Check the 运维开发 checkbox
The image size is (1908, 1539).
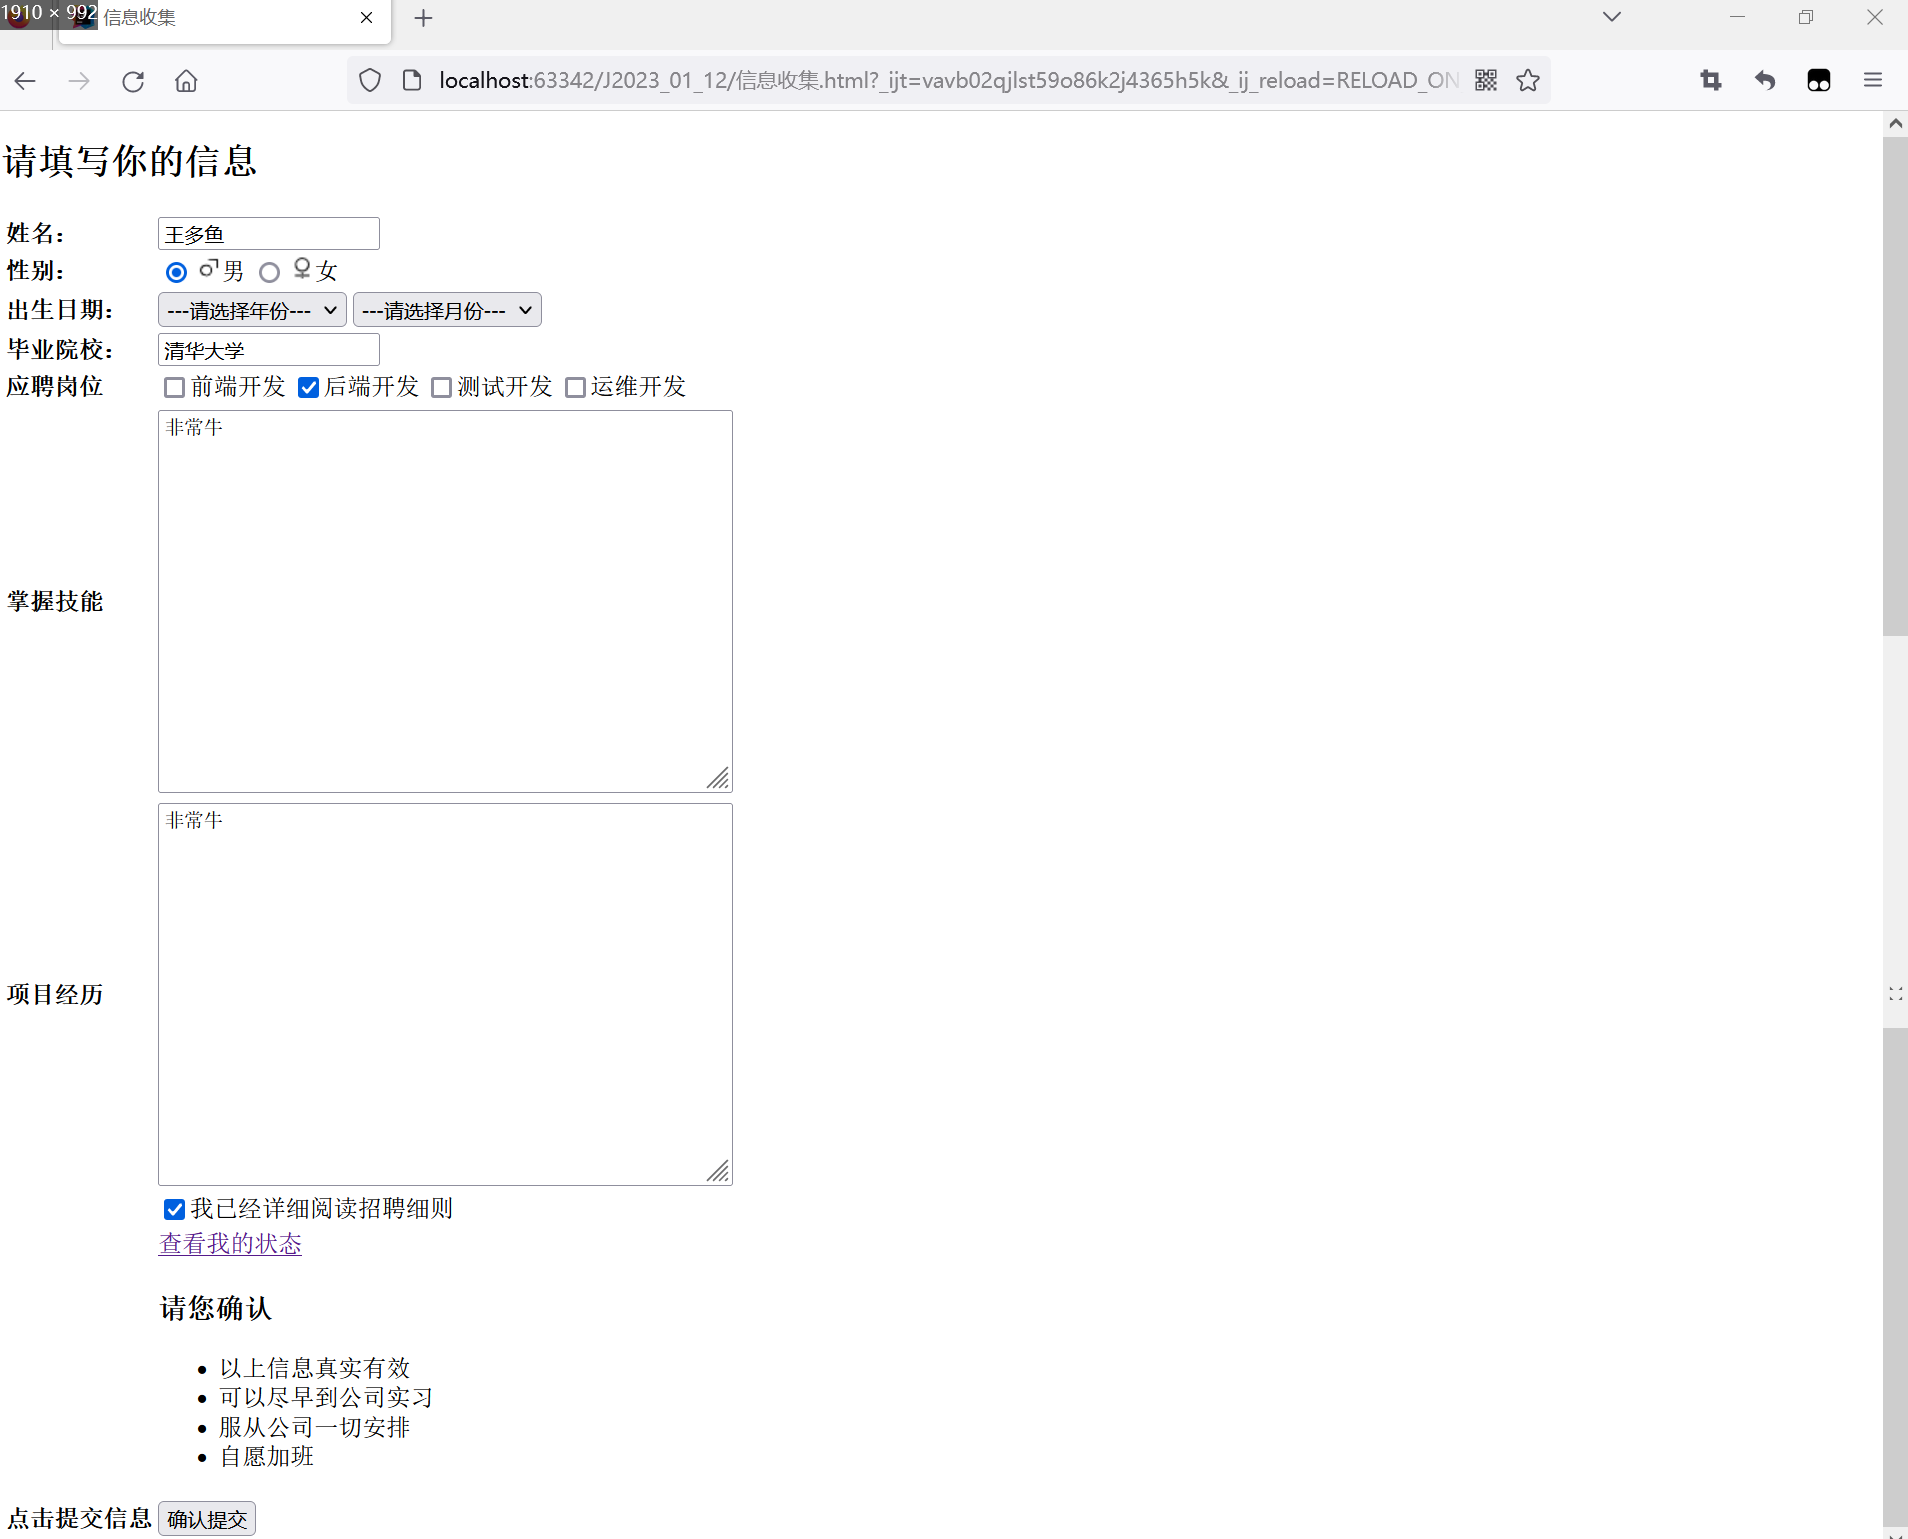575,388
